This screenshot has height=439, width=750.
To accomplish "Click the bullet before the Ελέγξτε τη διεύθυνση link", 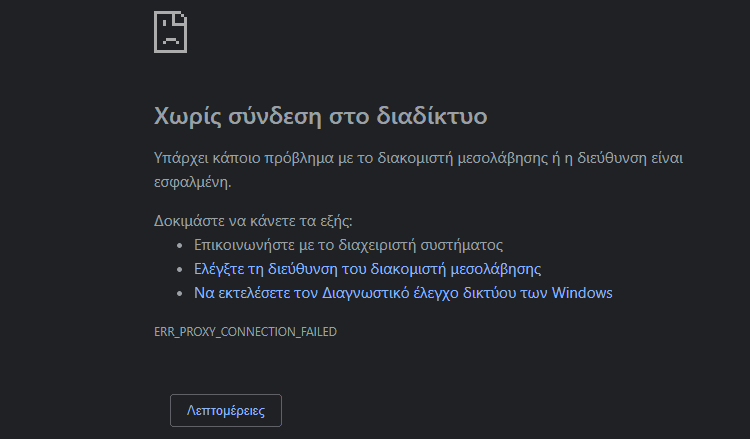I will [179, 269].
